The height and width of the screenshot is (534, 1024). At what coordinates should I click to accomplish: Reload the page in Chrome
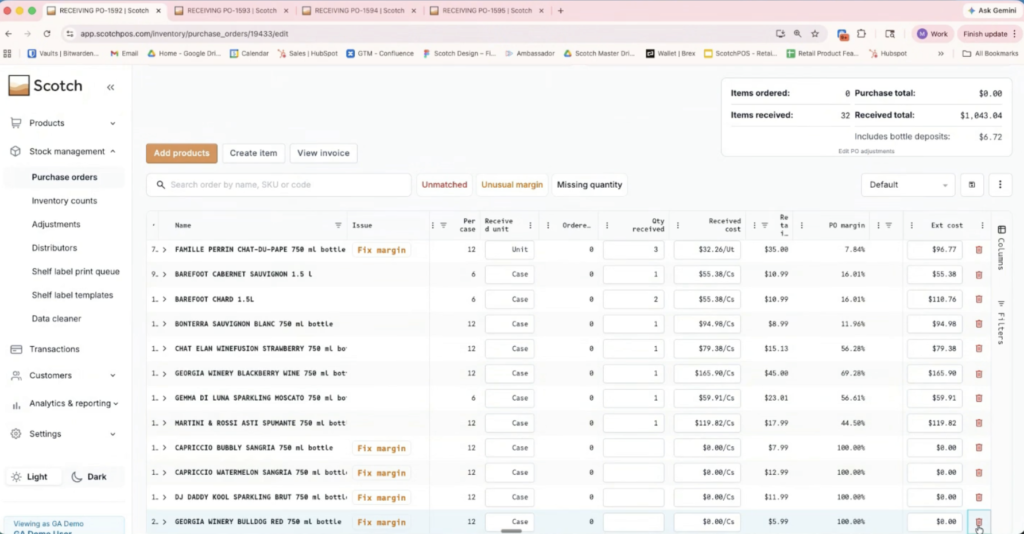tap(47, 34)
